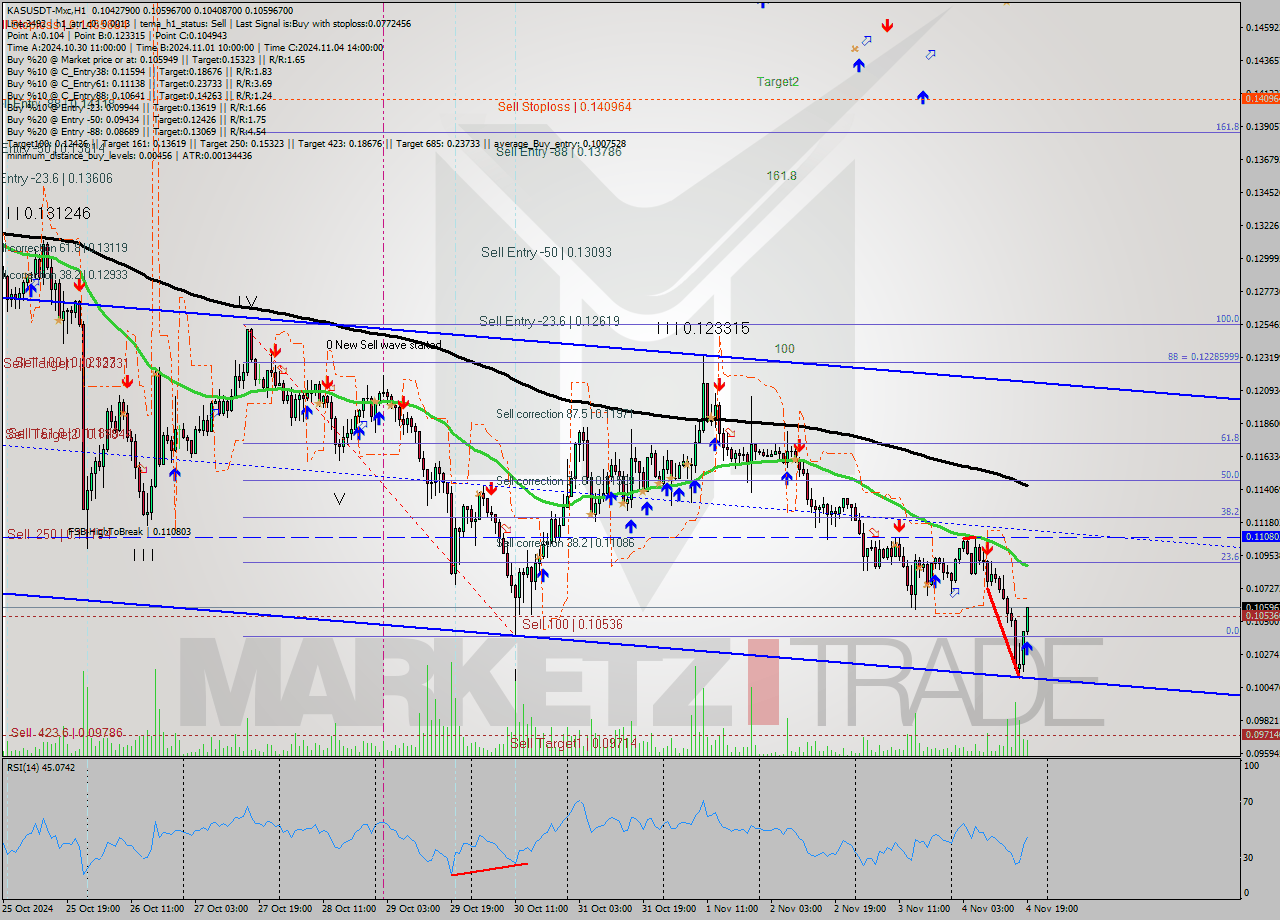Click the 'Sell Stoploss | 0.140964' label
This screenshot has height=920, width=1280.
pyautogui.click(x=565, y=106)
